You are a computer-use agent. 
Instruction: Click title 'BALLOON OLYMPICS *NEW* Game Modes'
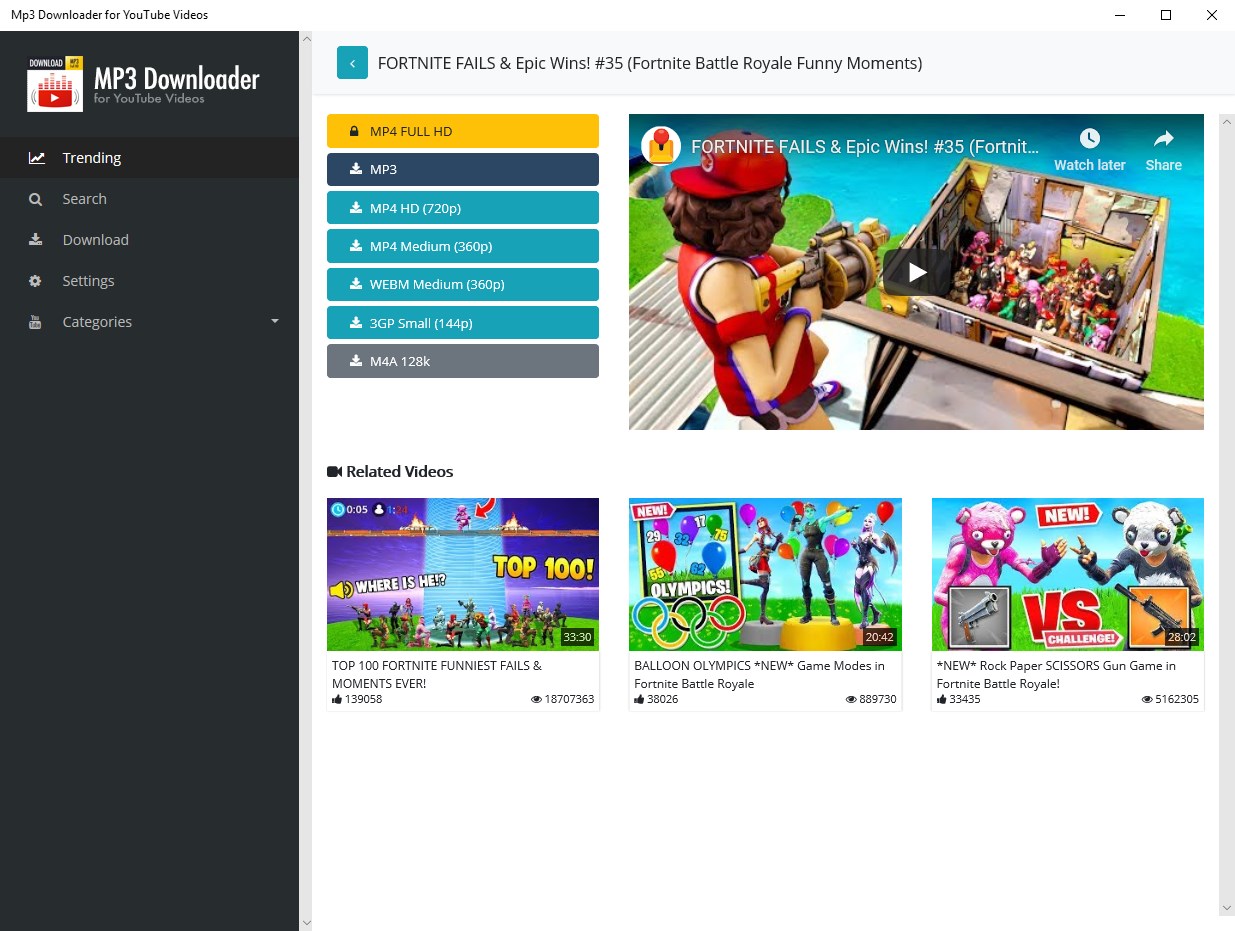coord(759,674)
